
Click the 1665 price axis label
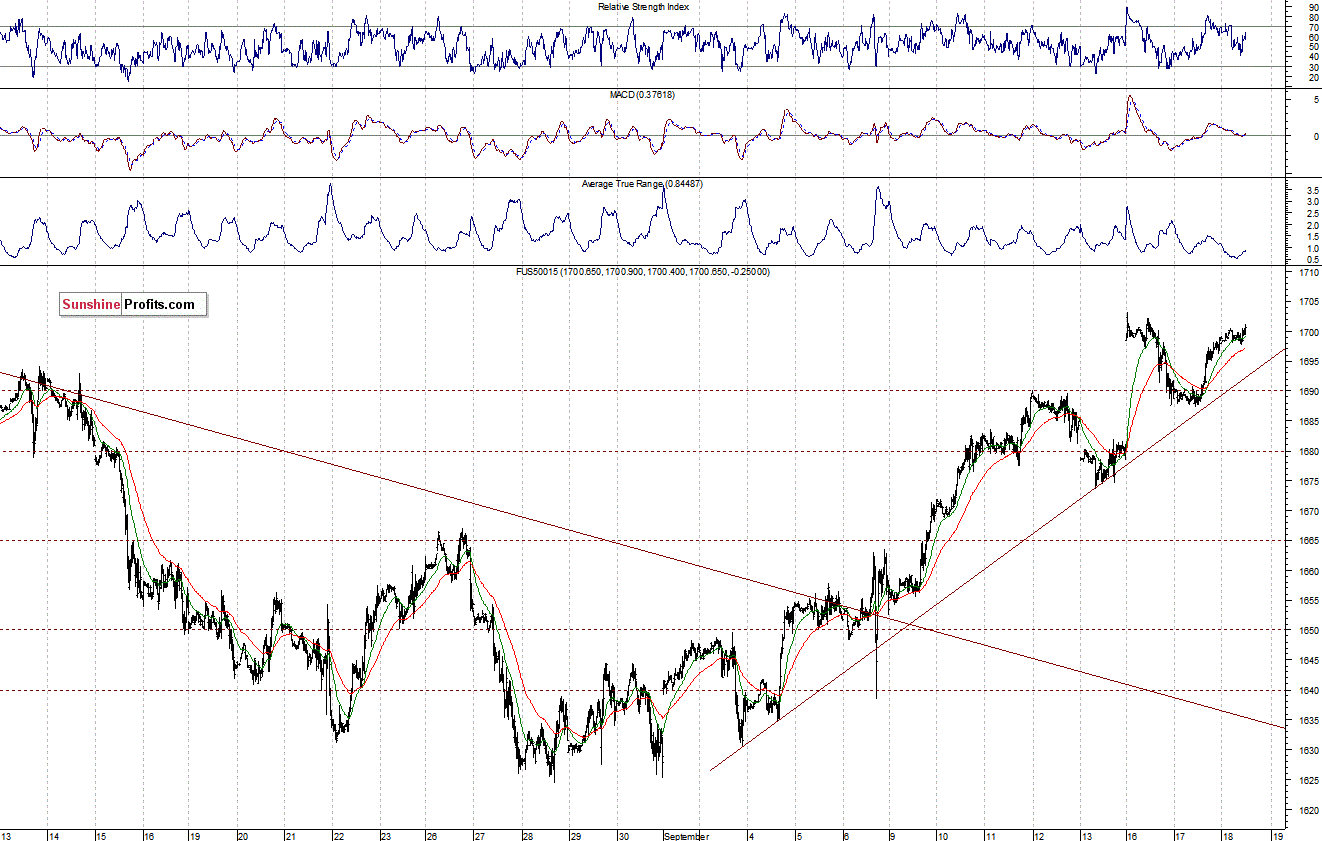tap(1309, 541)
